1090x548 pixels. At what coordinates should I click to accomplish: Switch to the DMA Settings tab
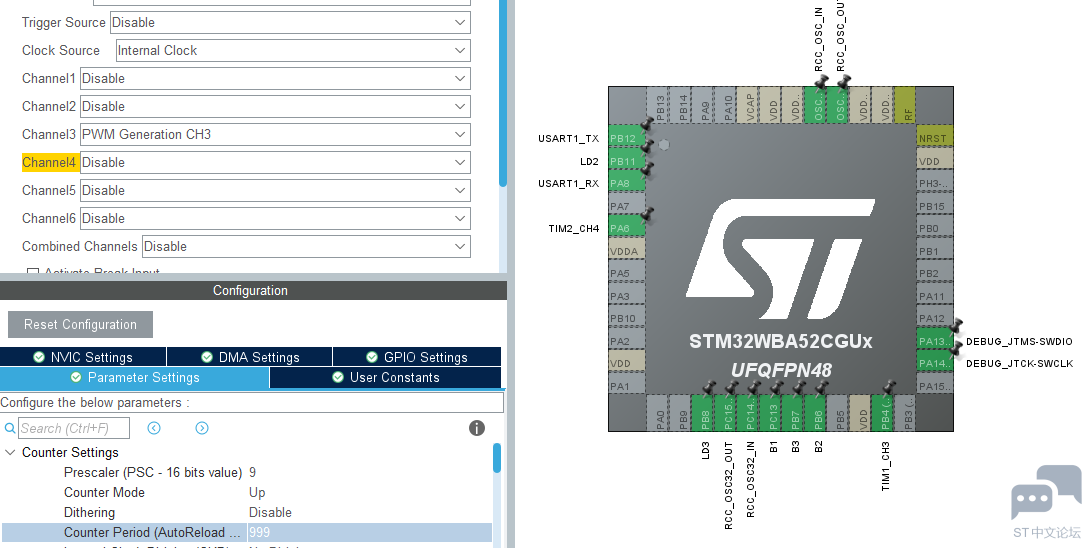point(250,357)
